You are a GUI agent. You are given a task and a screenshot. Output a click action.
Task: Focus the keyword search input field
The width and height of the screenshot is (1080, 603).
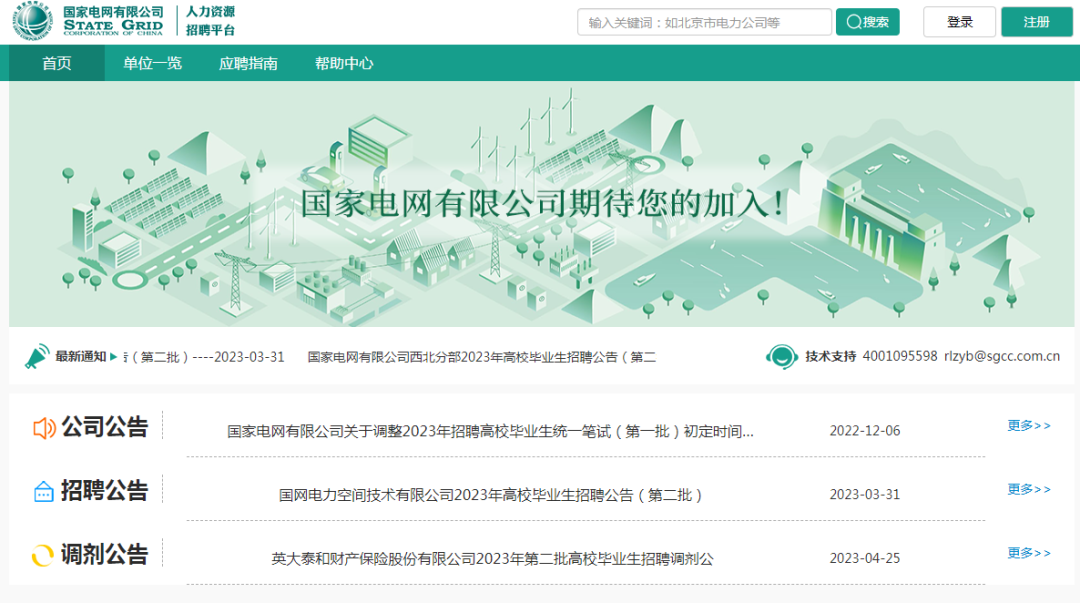pos(704,22)
